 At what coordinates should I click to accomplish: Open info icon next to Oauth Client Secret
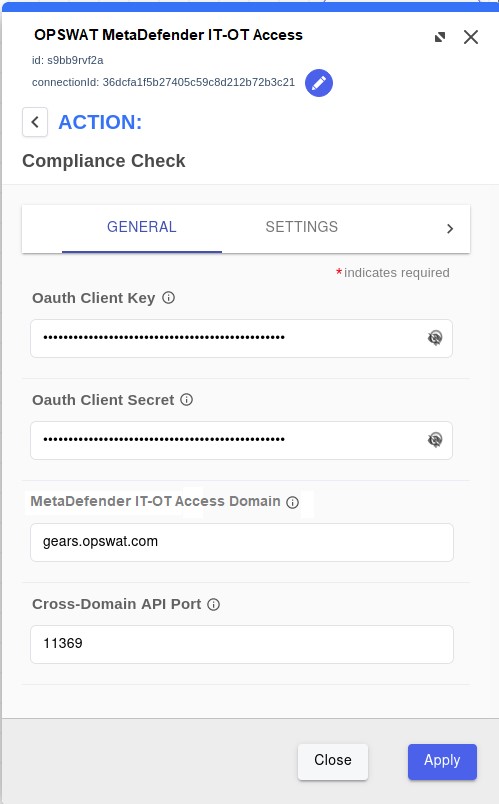tap(187, 399)
